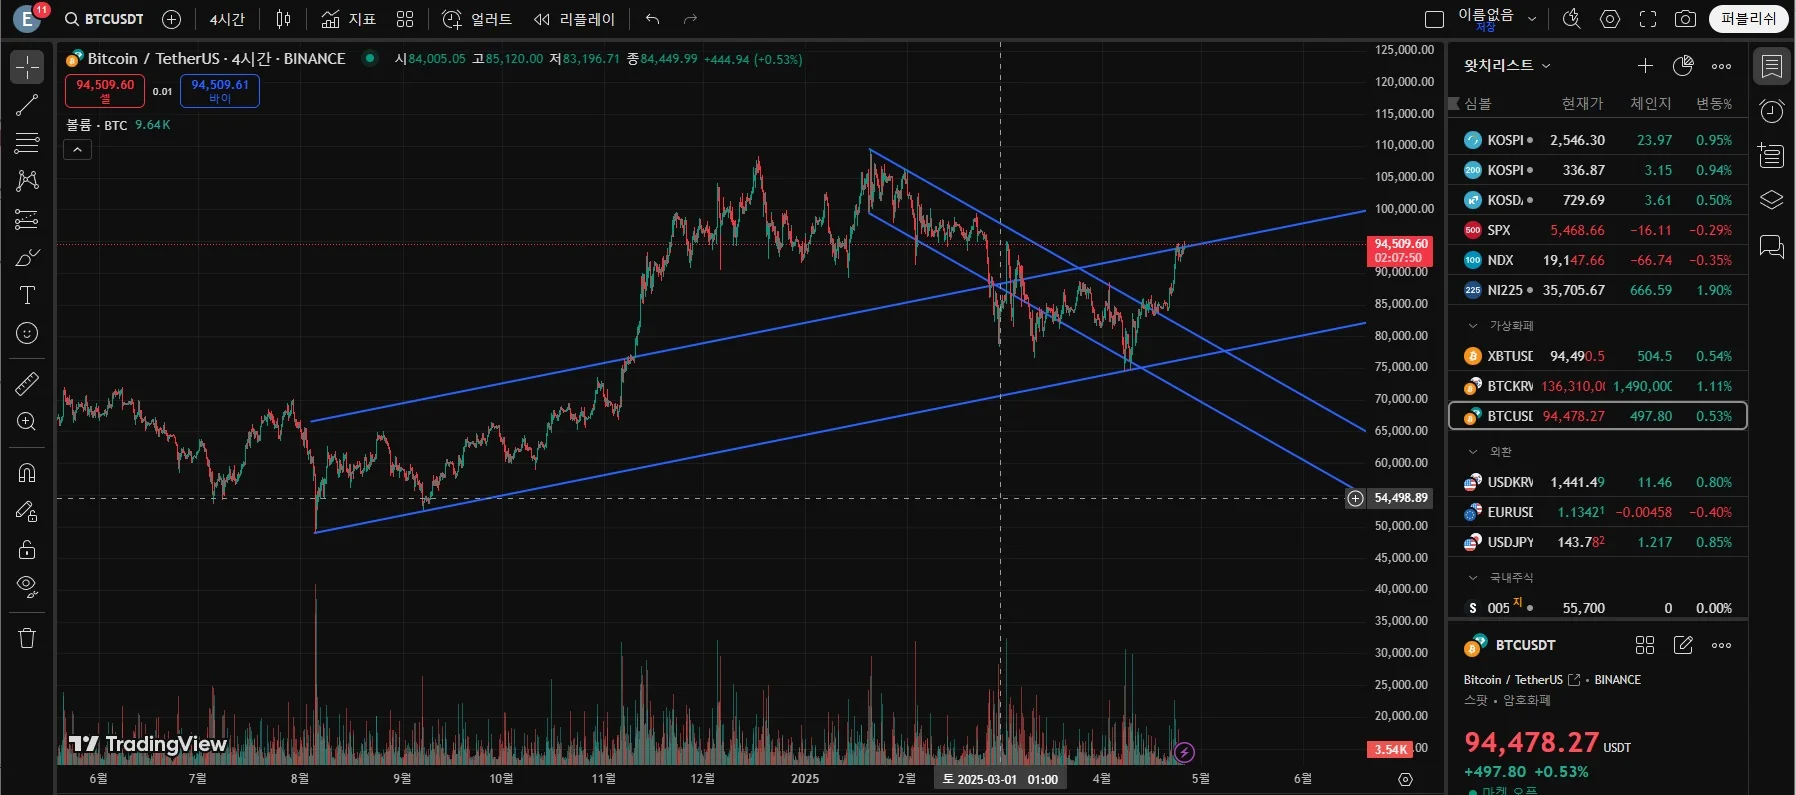The width and height of the screenshot is (1796, 795).
Task: Click the green market status dot
Action: point(370,58)
